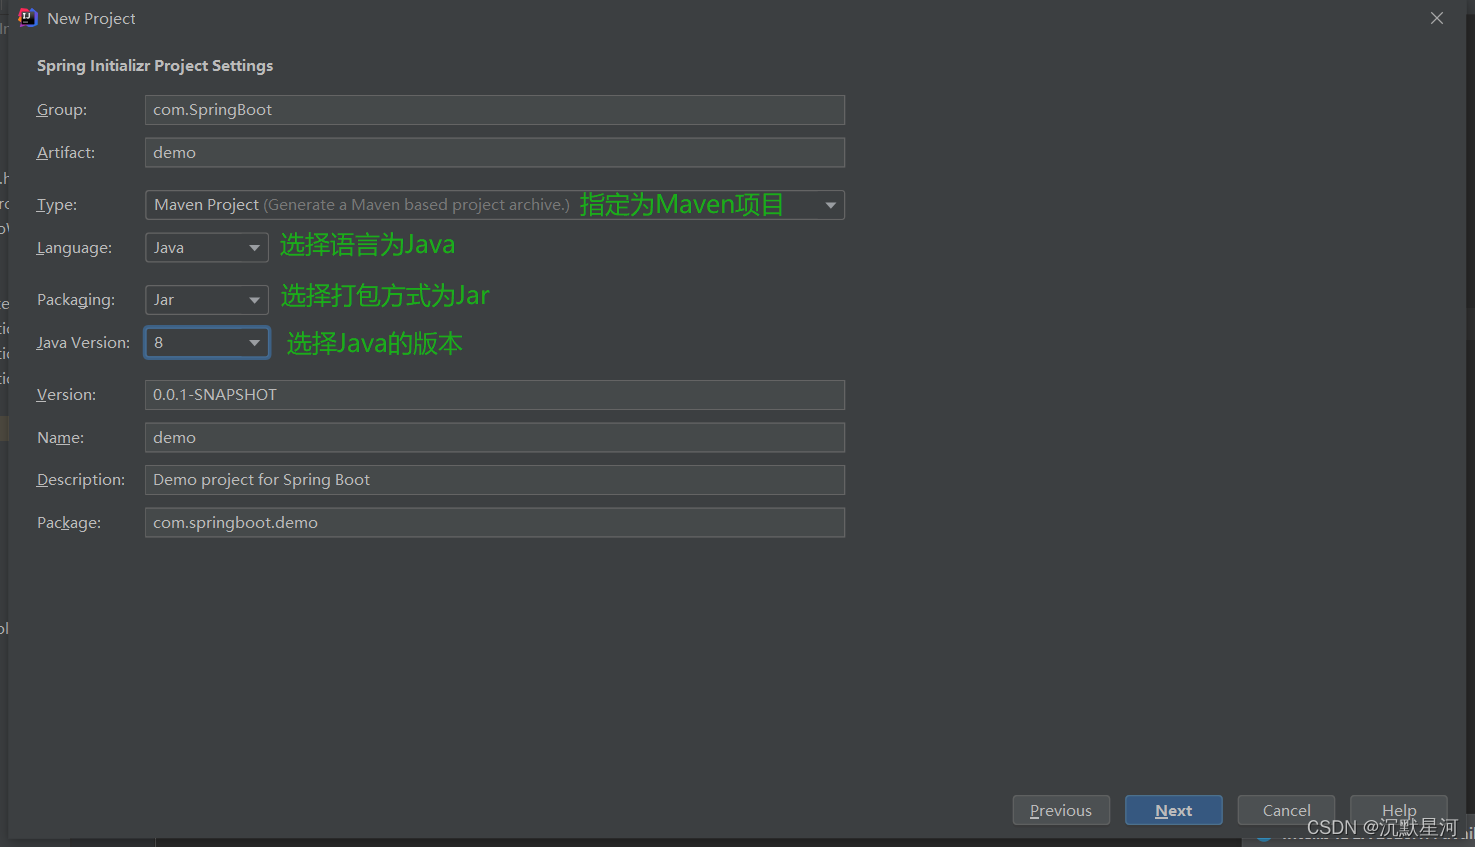Go back with the Previous button
The width and height of the screenshot is (1475, 847).
tap(1061, 810)
